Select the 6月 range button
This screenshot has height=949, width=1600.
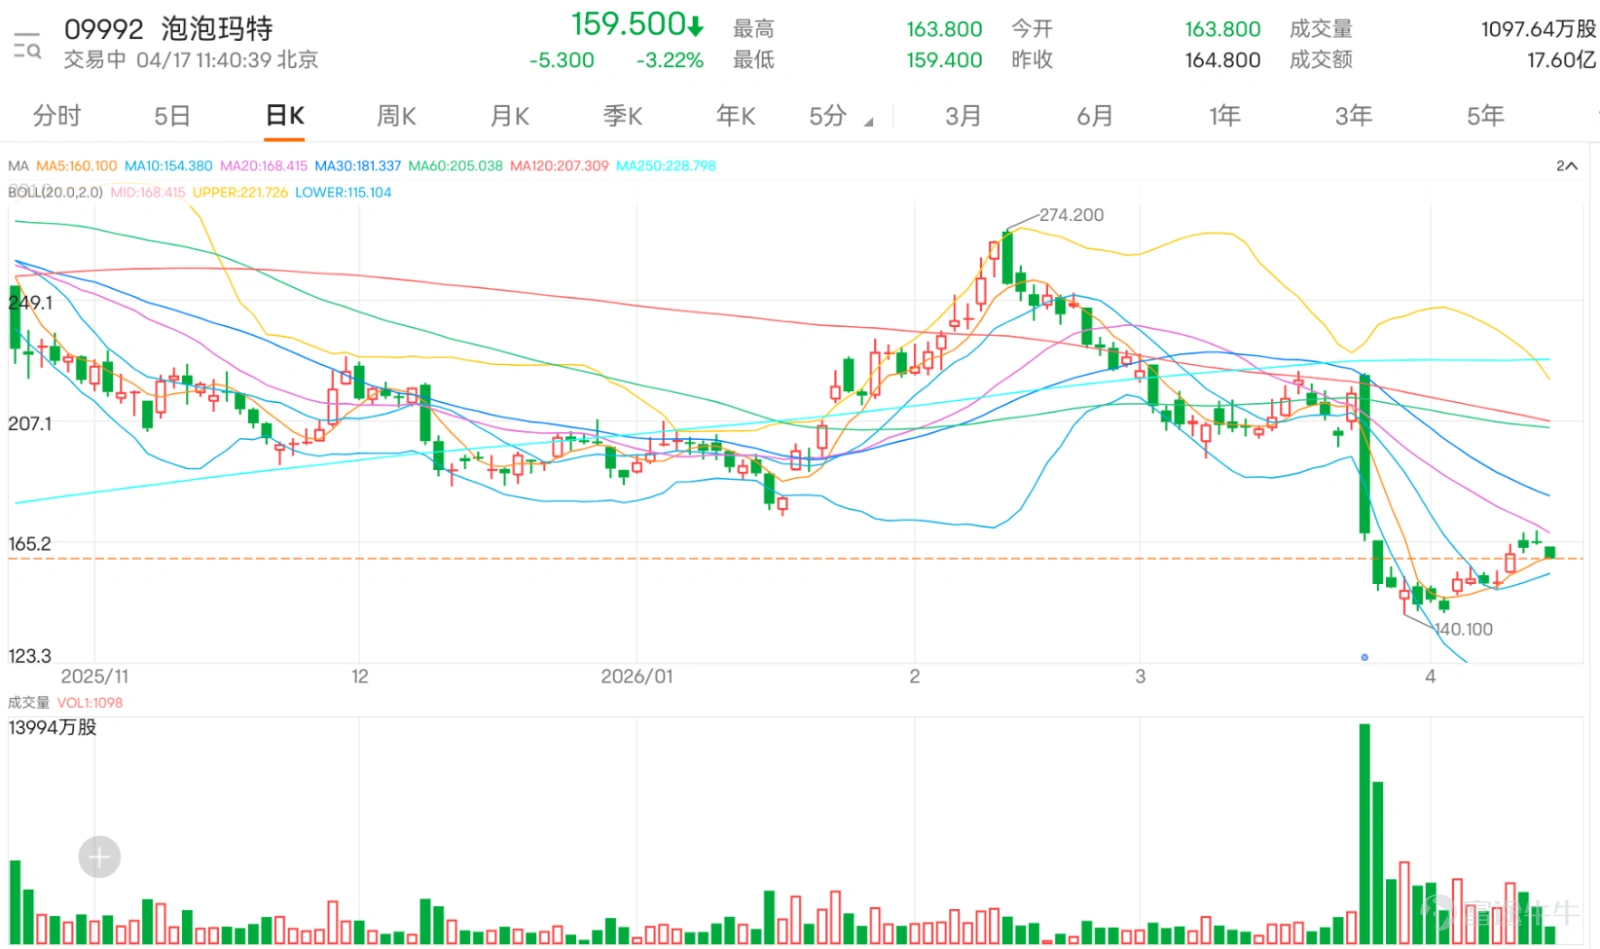[x=1094, y=116]
